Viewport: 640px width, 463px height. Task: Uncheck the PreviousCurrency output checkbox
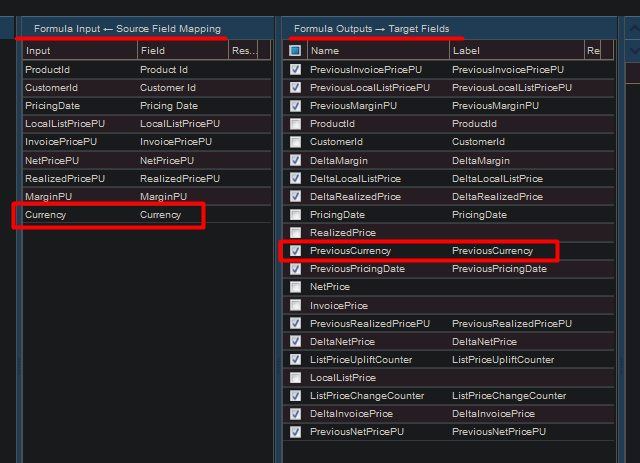295,251
